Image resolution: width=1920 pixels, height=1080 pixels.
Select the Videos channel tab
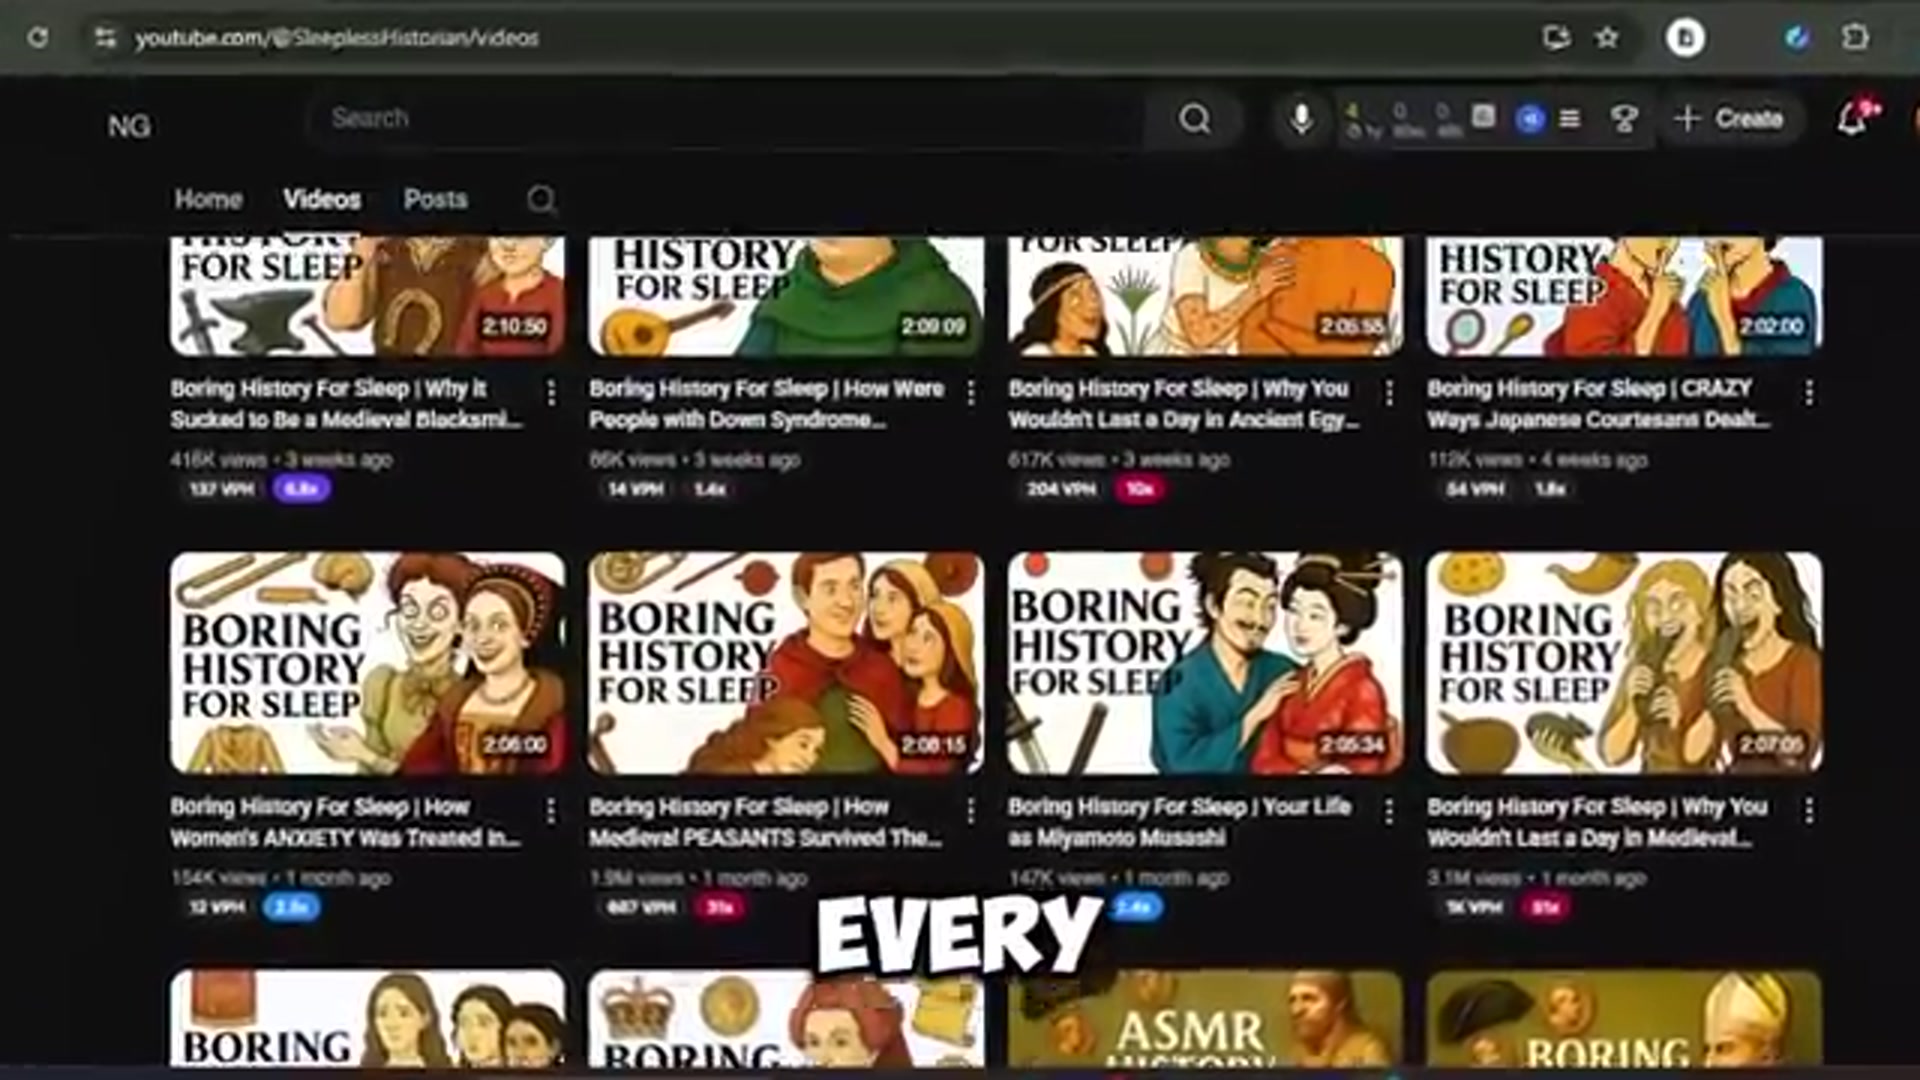(x=322, y=199)
